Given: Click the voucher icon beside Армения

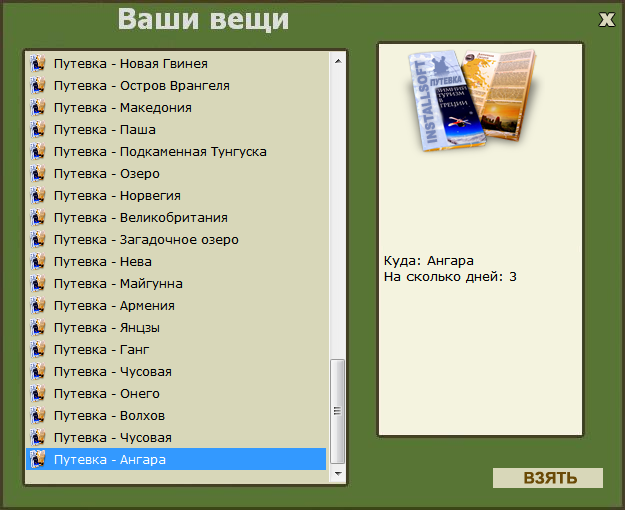Looking at the screenshot, I should click(37, 306).
